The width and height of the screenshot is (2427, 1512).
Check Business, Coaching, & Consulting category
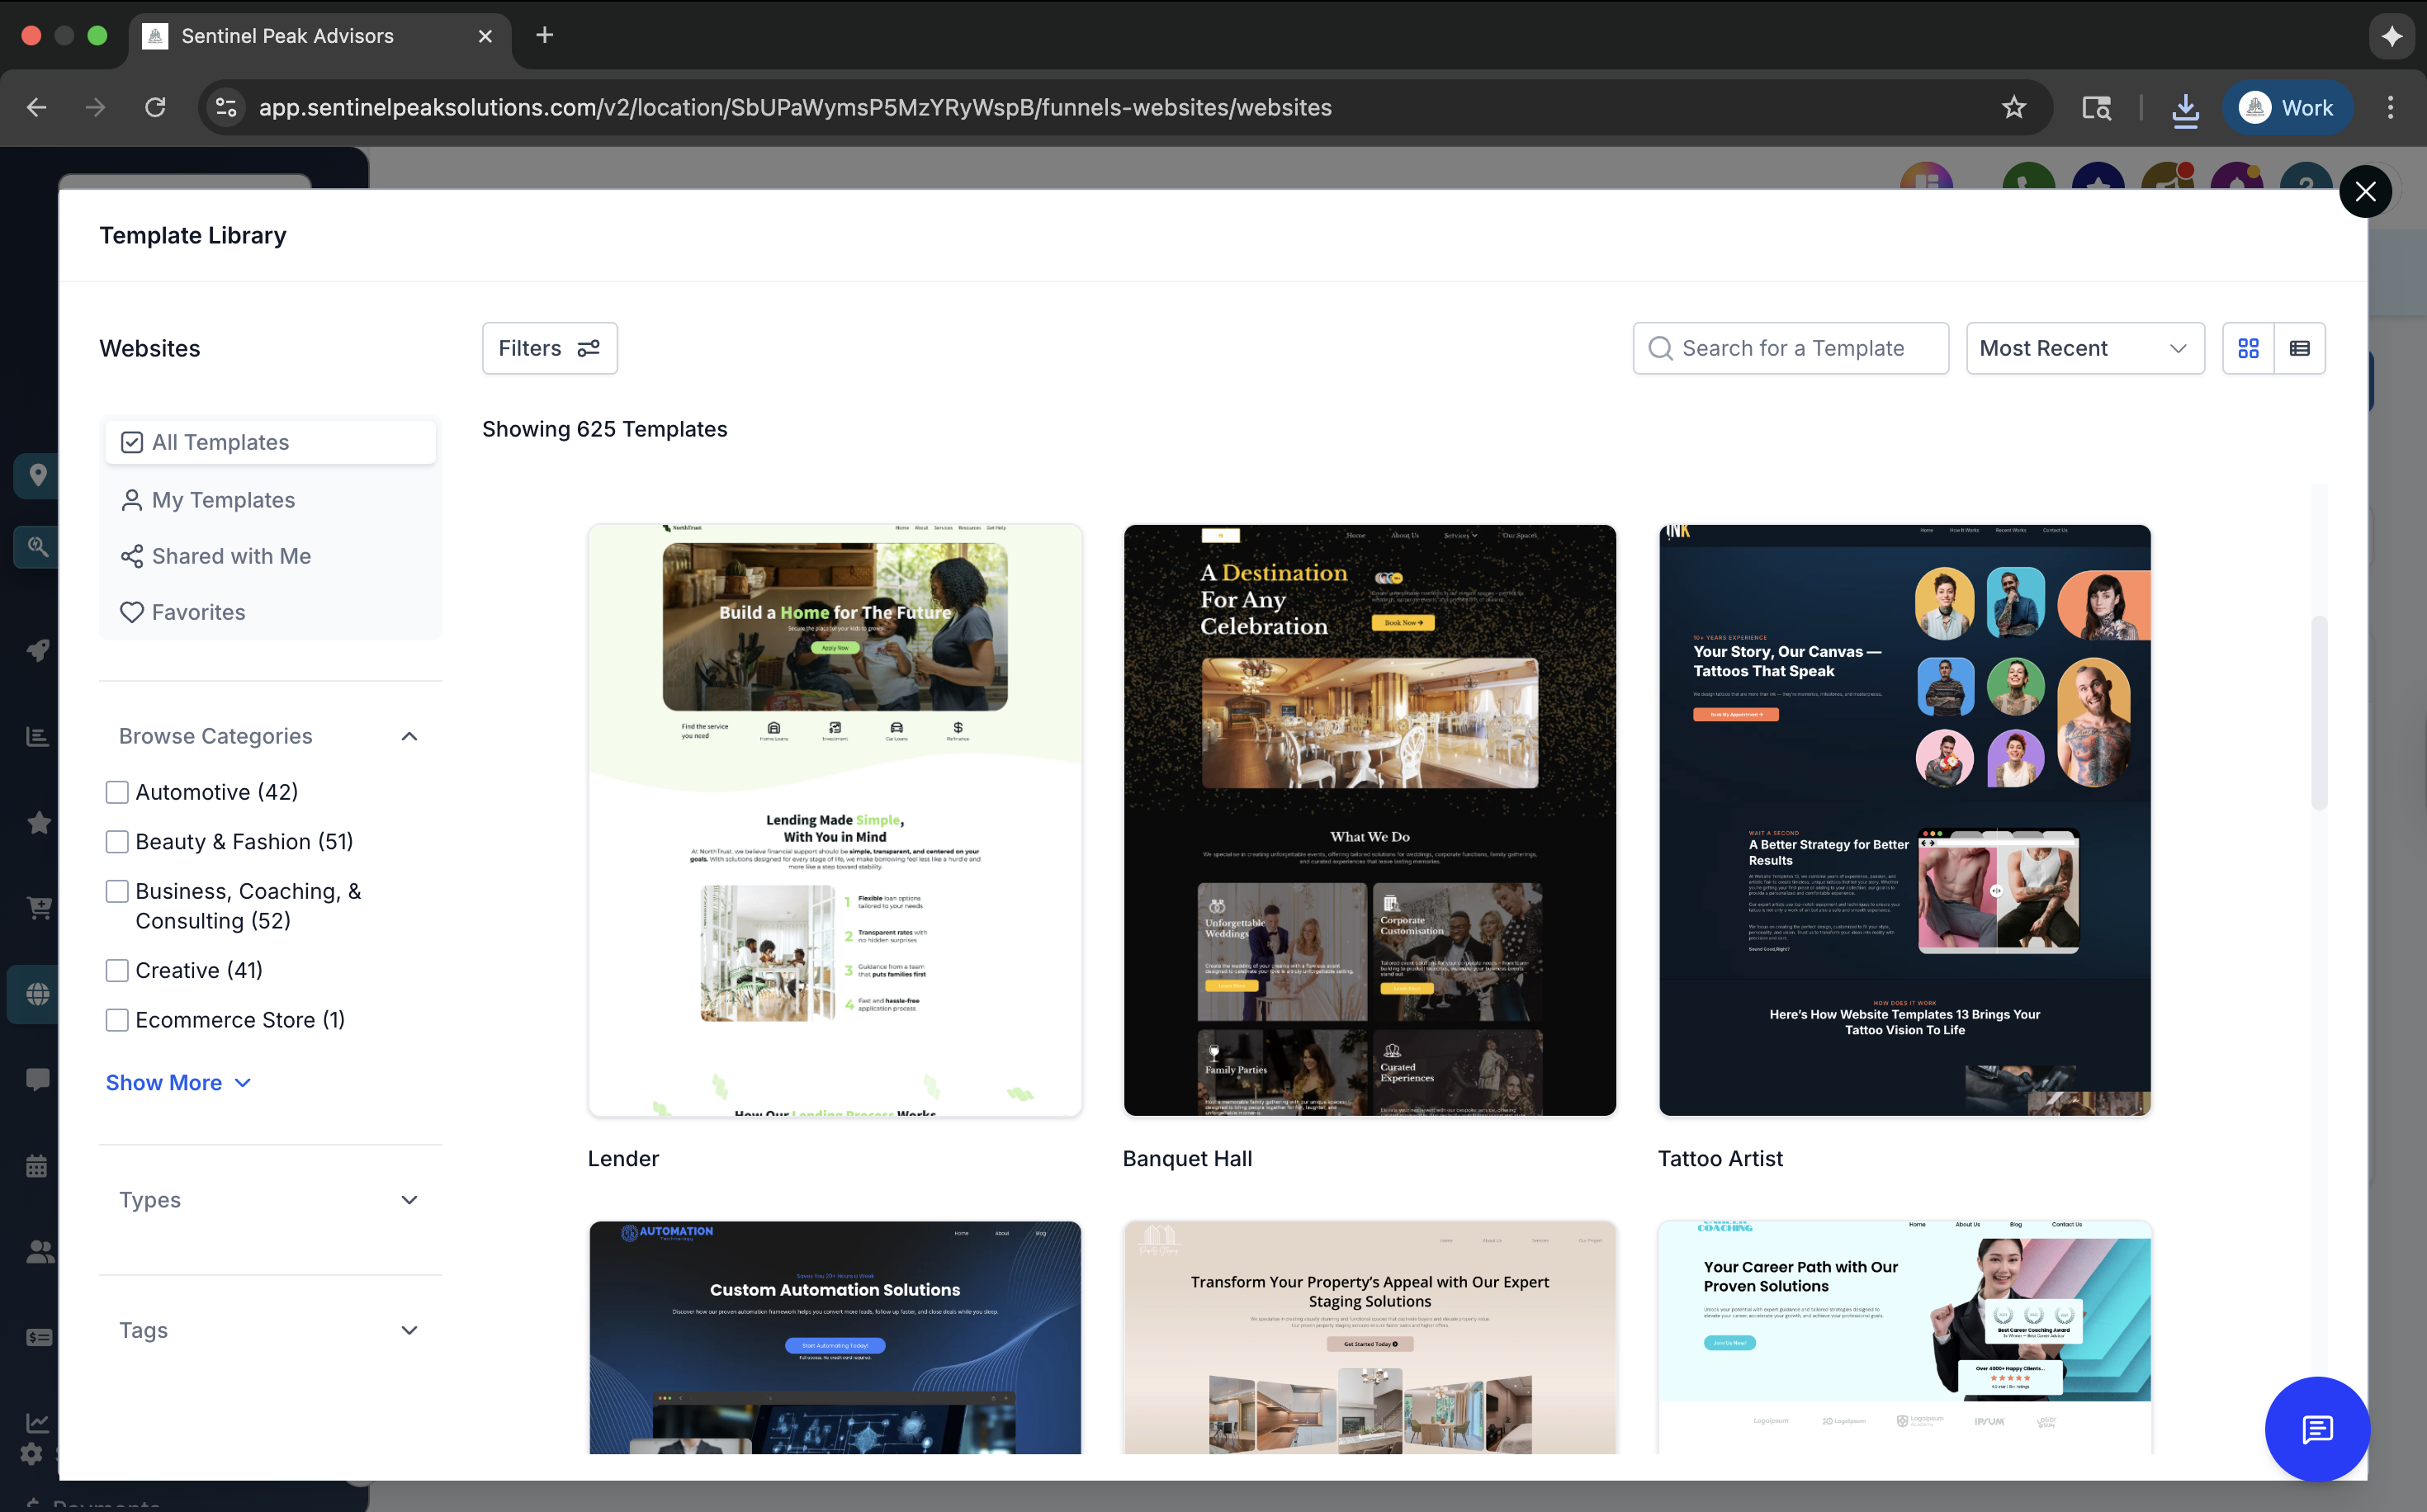coord(117,891)
